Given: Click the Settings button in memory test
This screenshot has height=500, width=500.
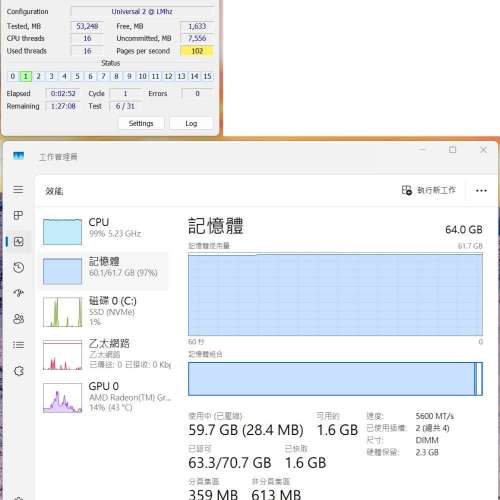Looking at the screenshot, I should 141,123.
